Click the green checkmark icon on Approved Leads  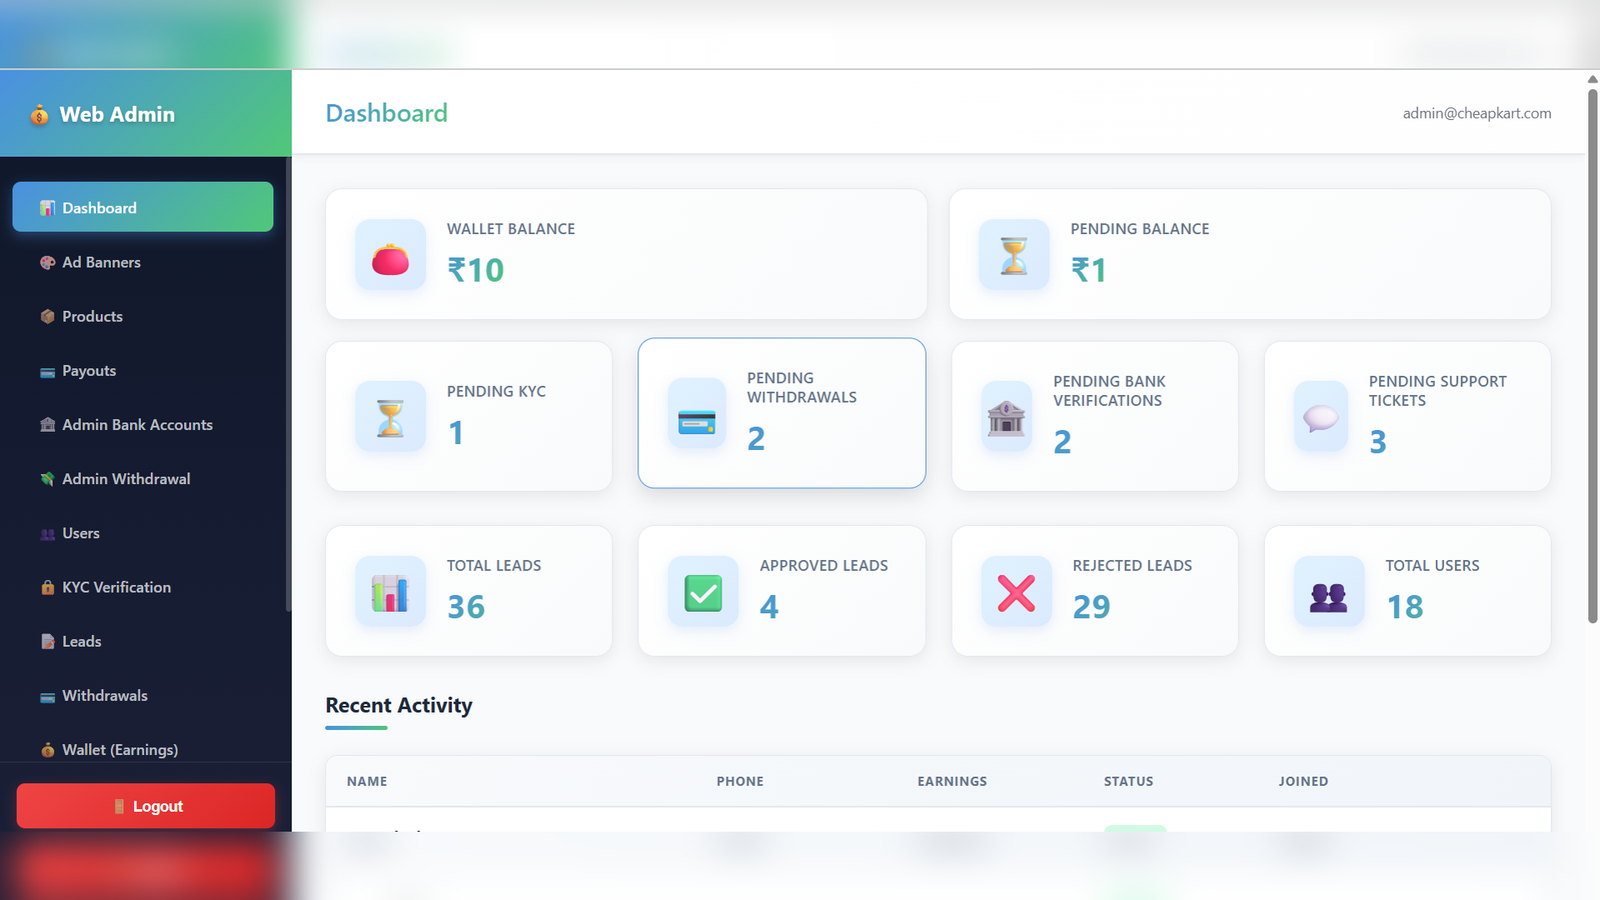[703, 594]
